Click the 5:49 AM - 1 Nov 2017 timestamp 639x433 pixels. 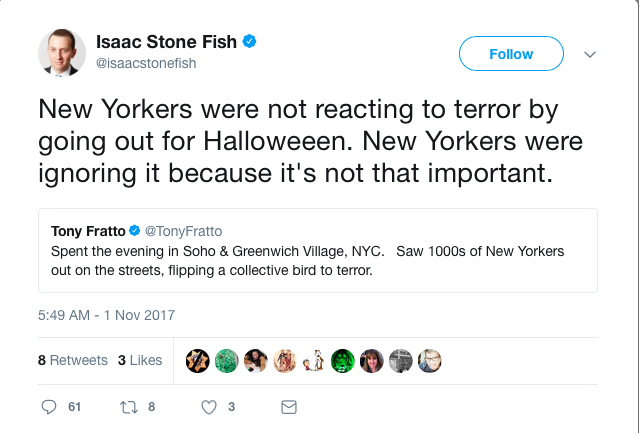106,315
